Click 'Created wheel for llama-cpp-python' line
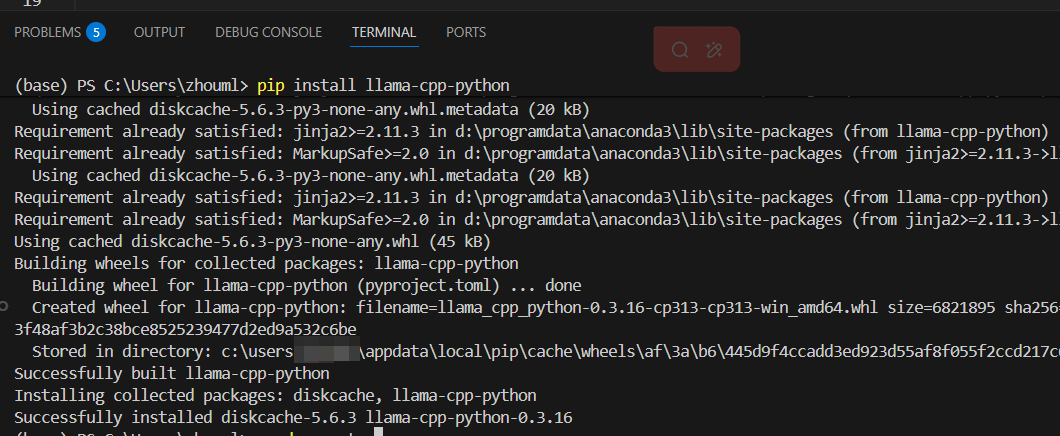 (x=546, y=308)
